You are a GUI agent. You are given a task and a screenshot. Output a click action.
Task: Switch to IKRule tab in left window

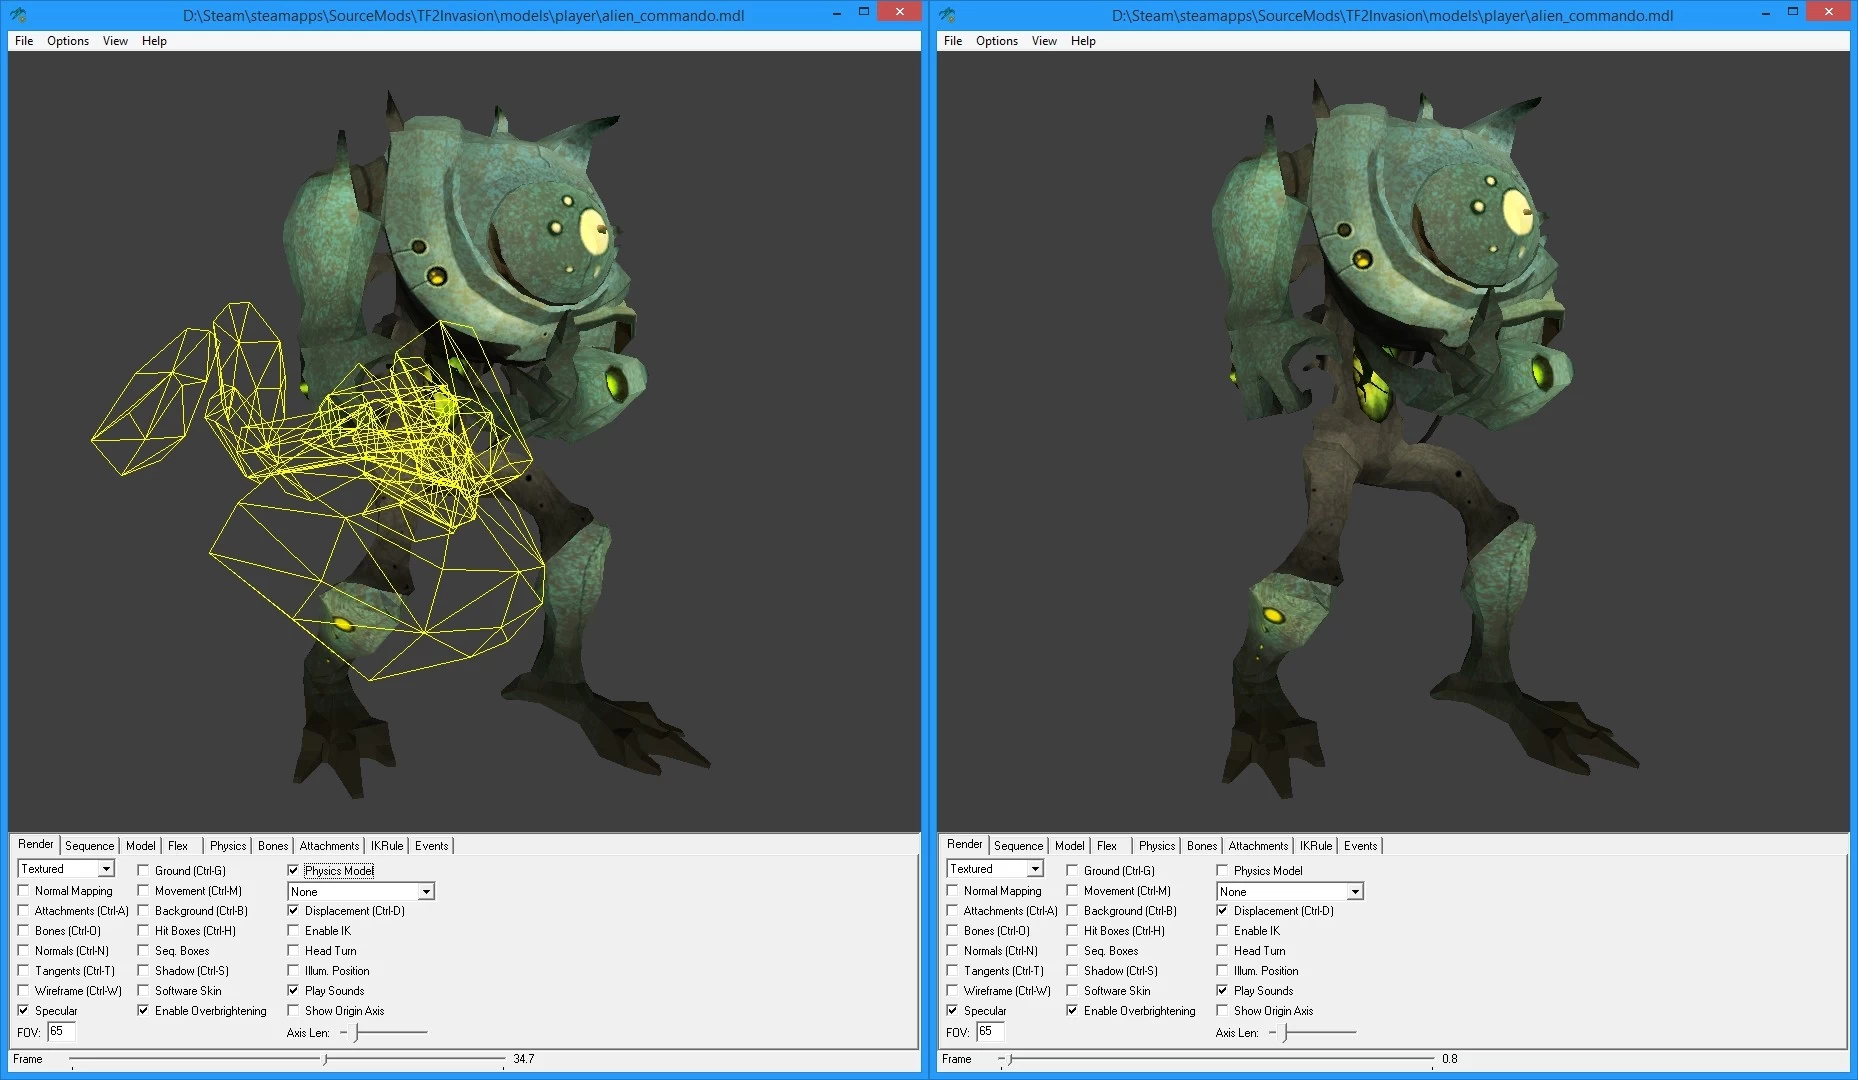[387, 846]
